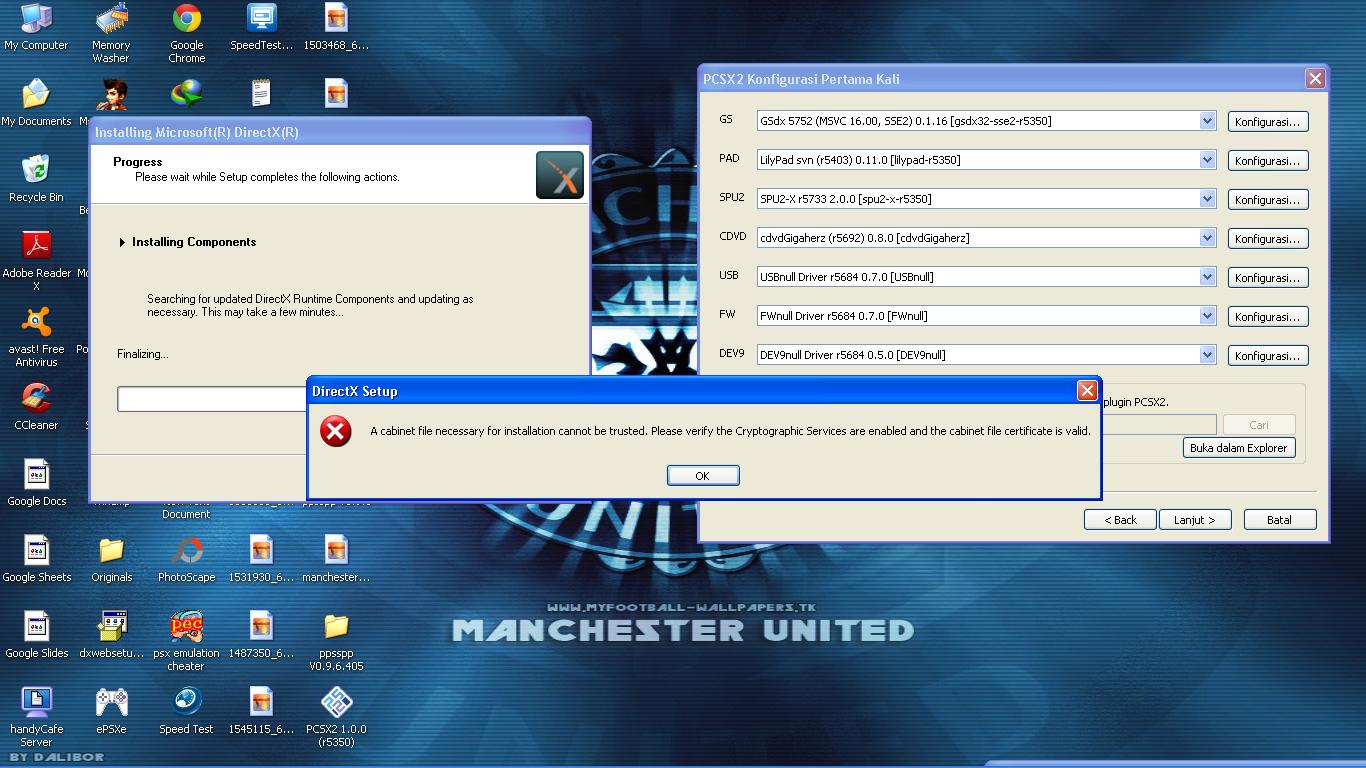Expand the PAD LilyPad plugin dropdown
Image resolution: width=1366 pixels, height=768 pixels.
click(x=1207, y=160)
